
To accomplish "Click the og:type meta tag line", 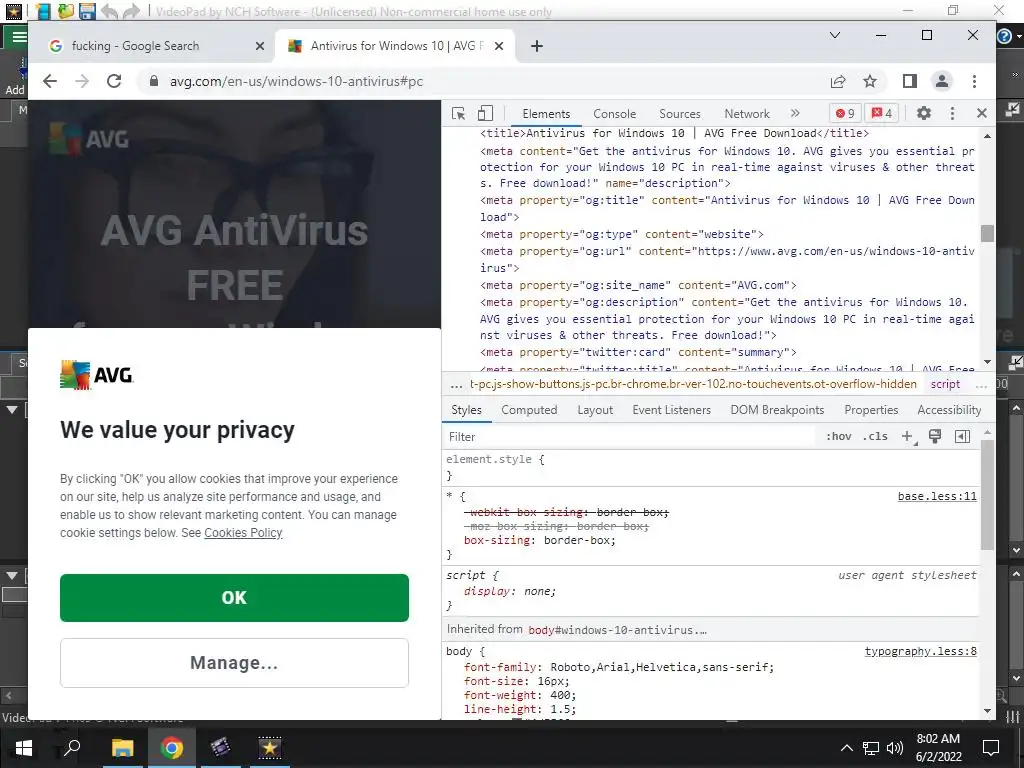I will [x=621, y=234].
